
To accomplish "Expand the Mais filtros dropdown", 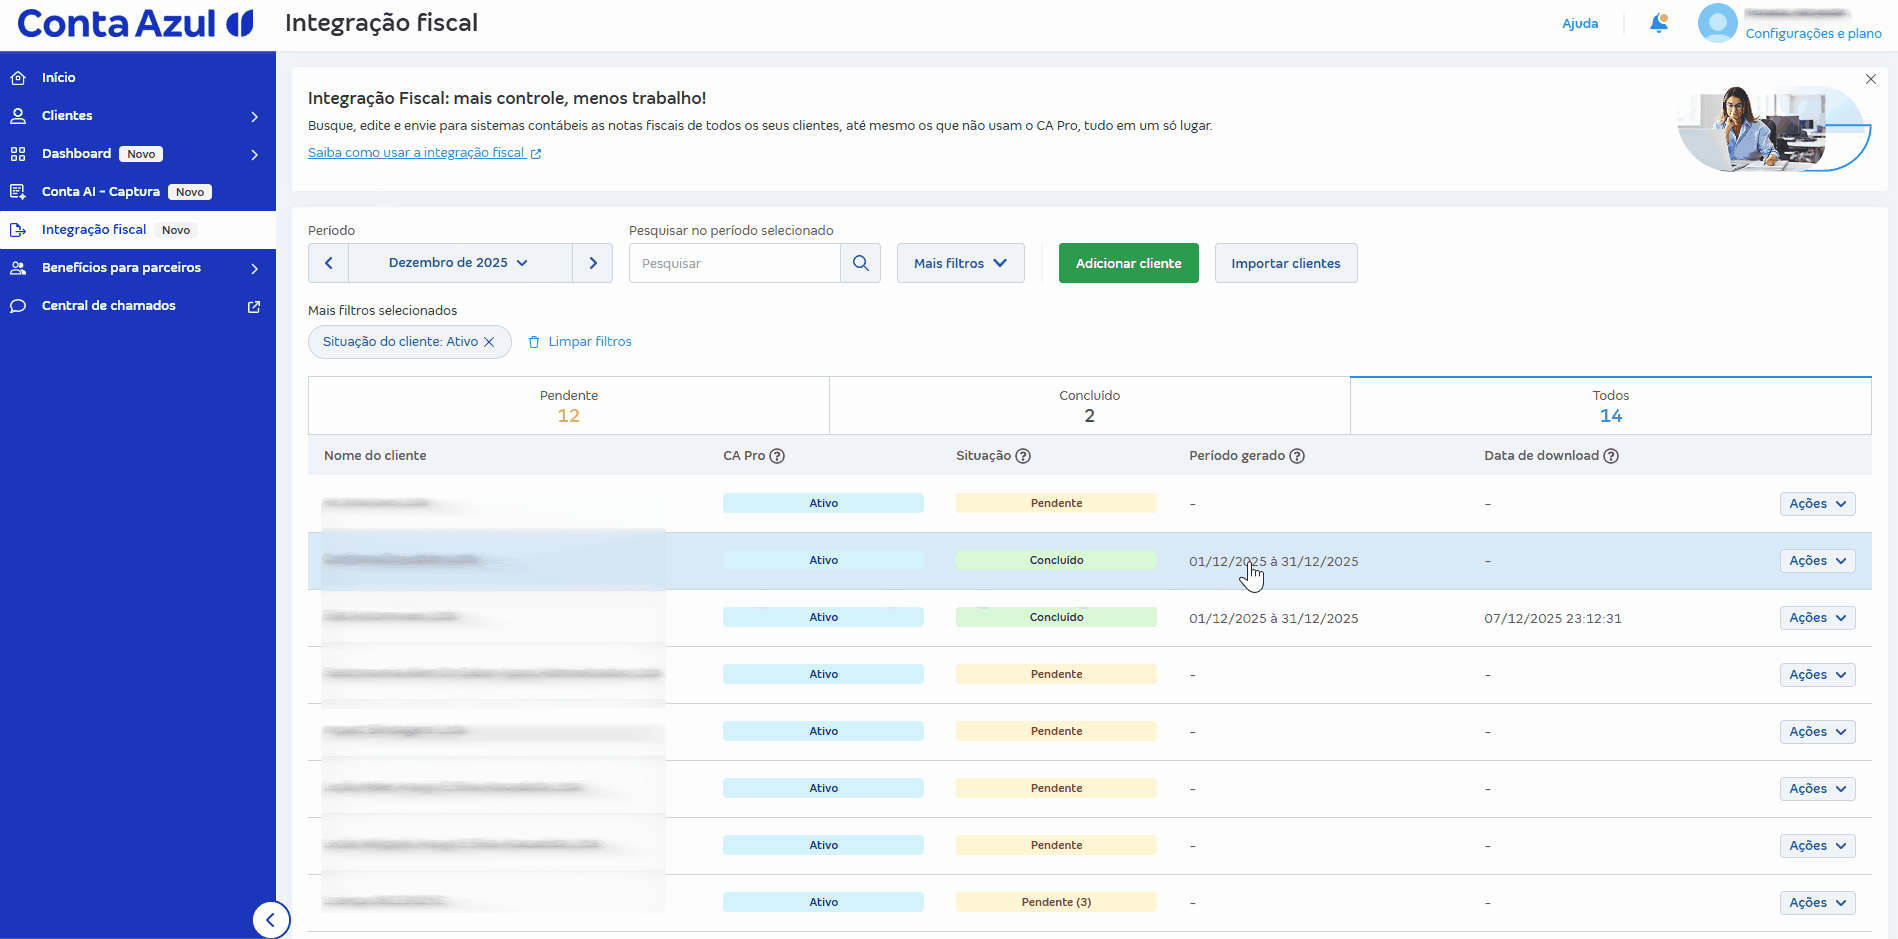I will 960,263.
